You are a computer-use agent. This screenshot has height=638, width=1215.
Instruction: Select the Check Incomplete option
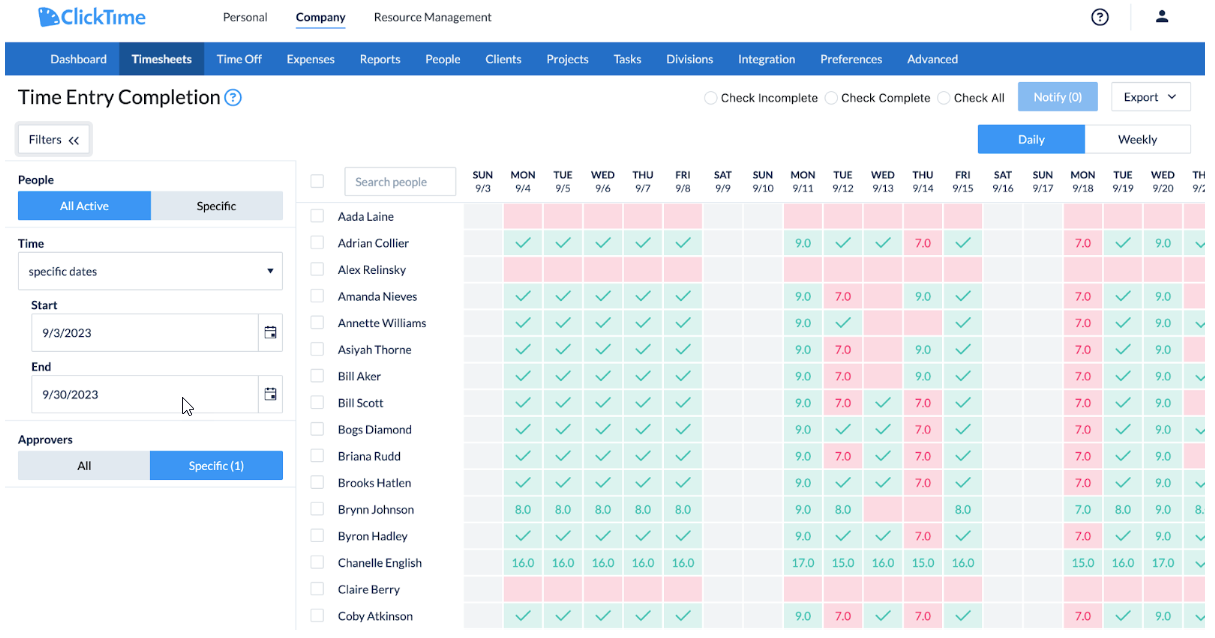point(710,98)
